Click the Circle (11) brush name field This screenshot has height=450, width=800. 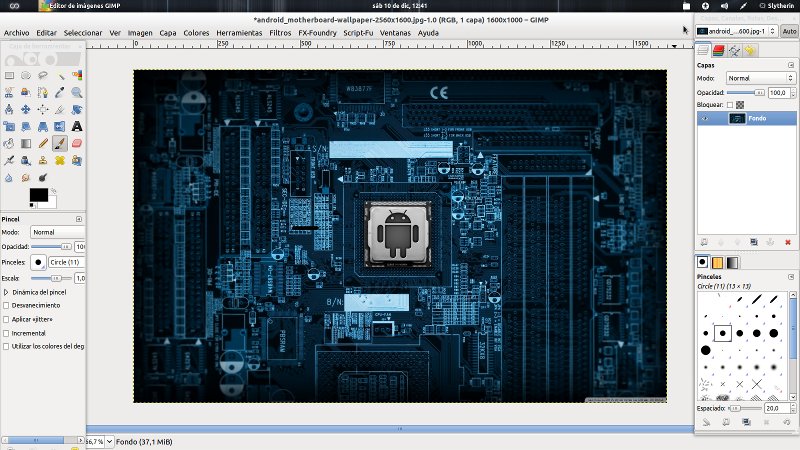(66, 262)
